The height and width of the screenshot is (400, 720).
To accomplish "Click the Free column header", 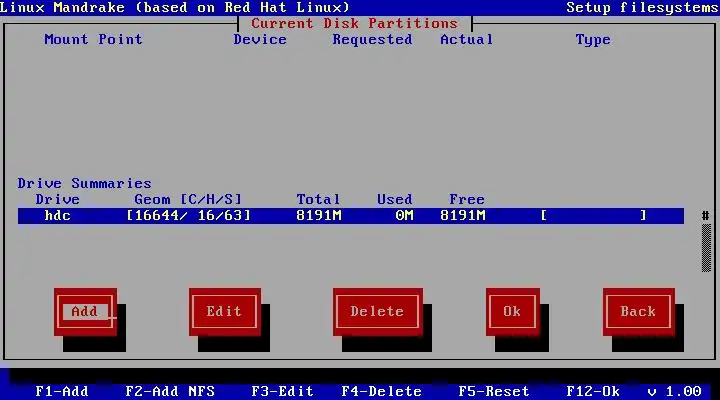I will (467, 199).
